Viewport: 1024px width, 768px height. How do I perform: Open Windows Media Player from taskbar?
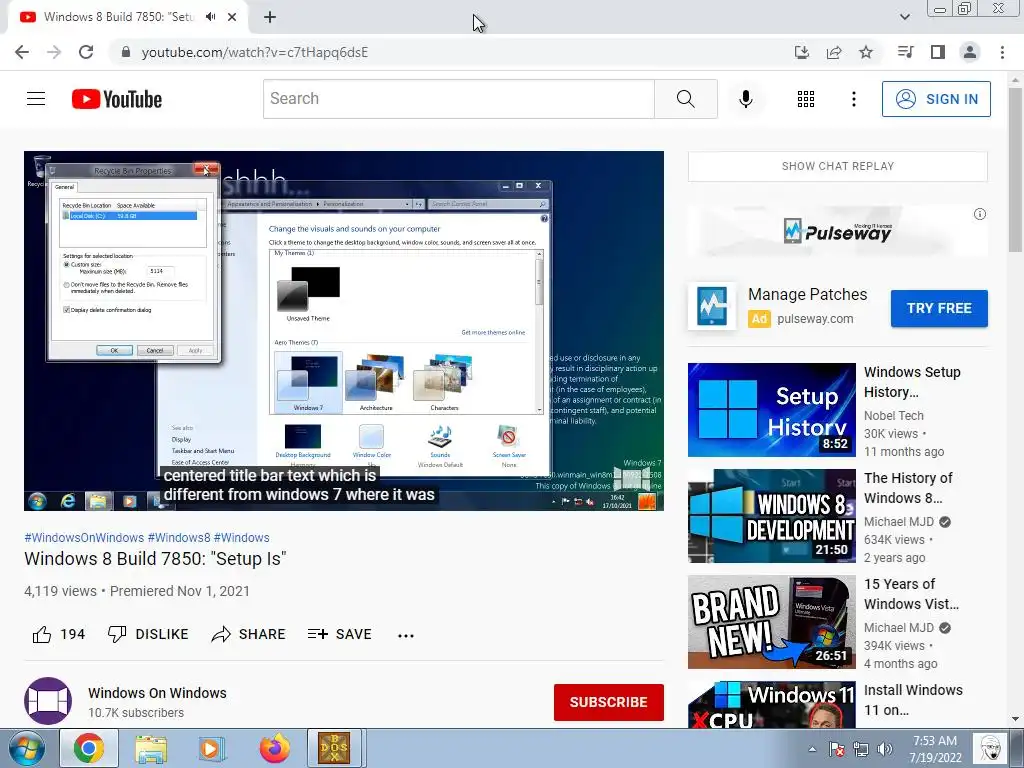coord(212,748)
